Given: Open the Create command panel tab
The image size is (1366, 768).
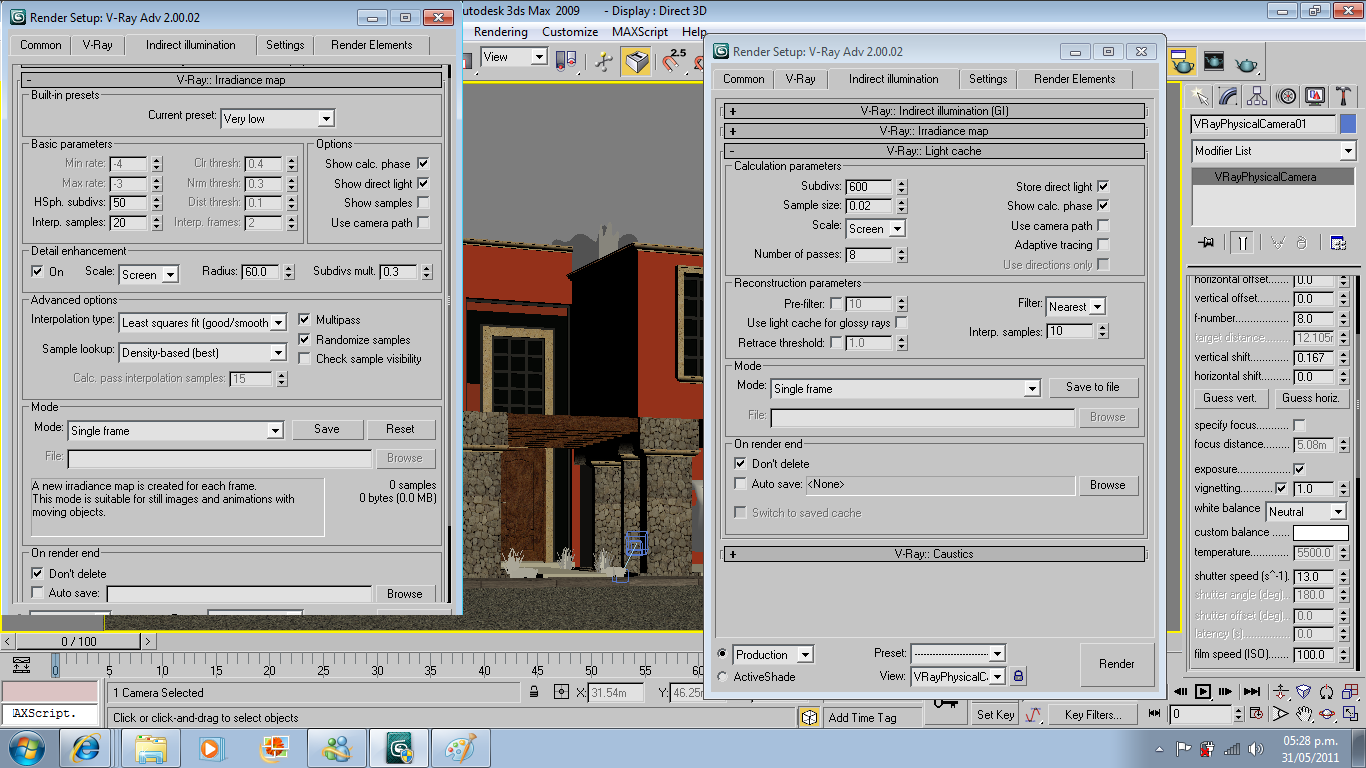Looking at the screenshot, I should [1200, 96].
